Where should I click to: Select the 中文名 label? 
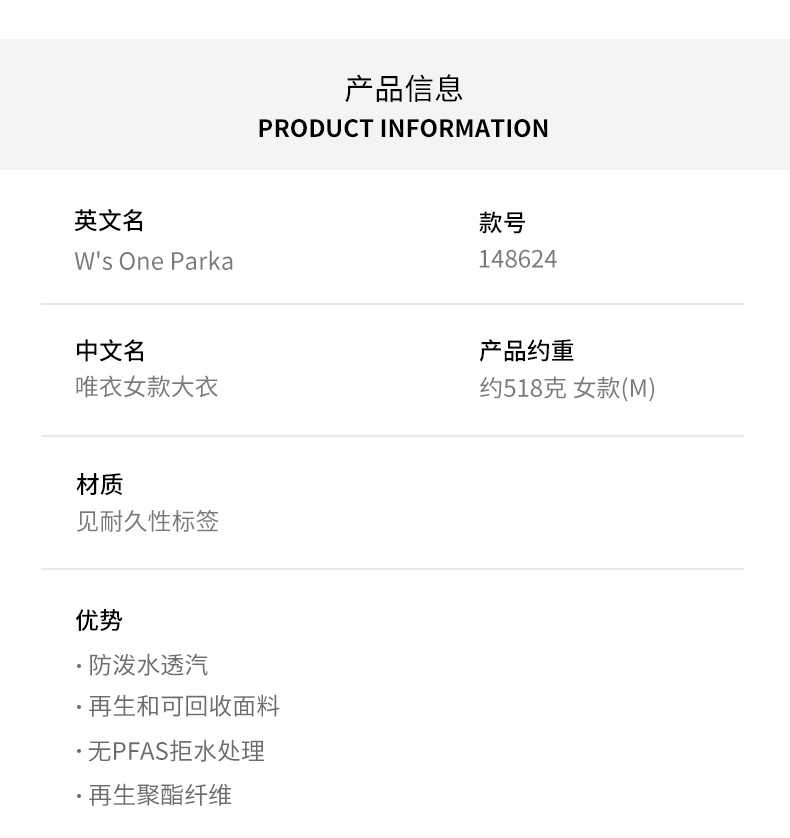pyautogui.click(x=110, y=351)
